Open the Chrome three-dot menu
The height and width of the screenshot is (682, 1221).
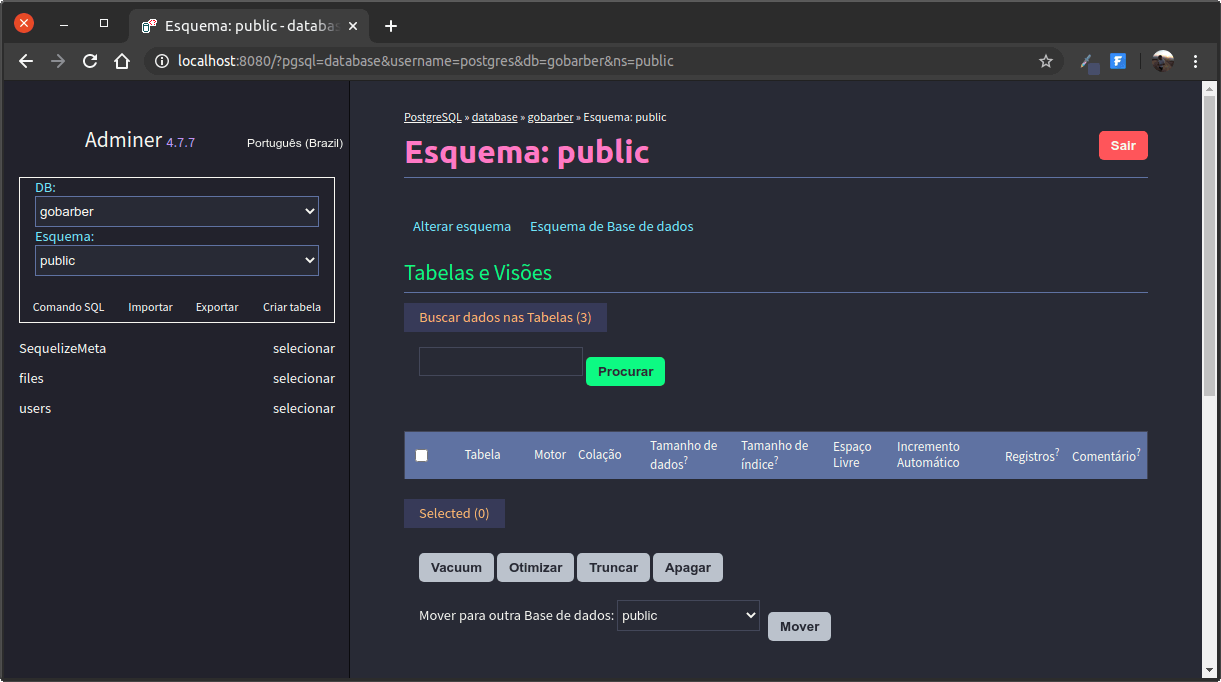[x=1196, y=60]
